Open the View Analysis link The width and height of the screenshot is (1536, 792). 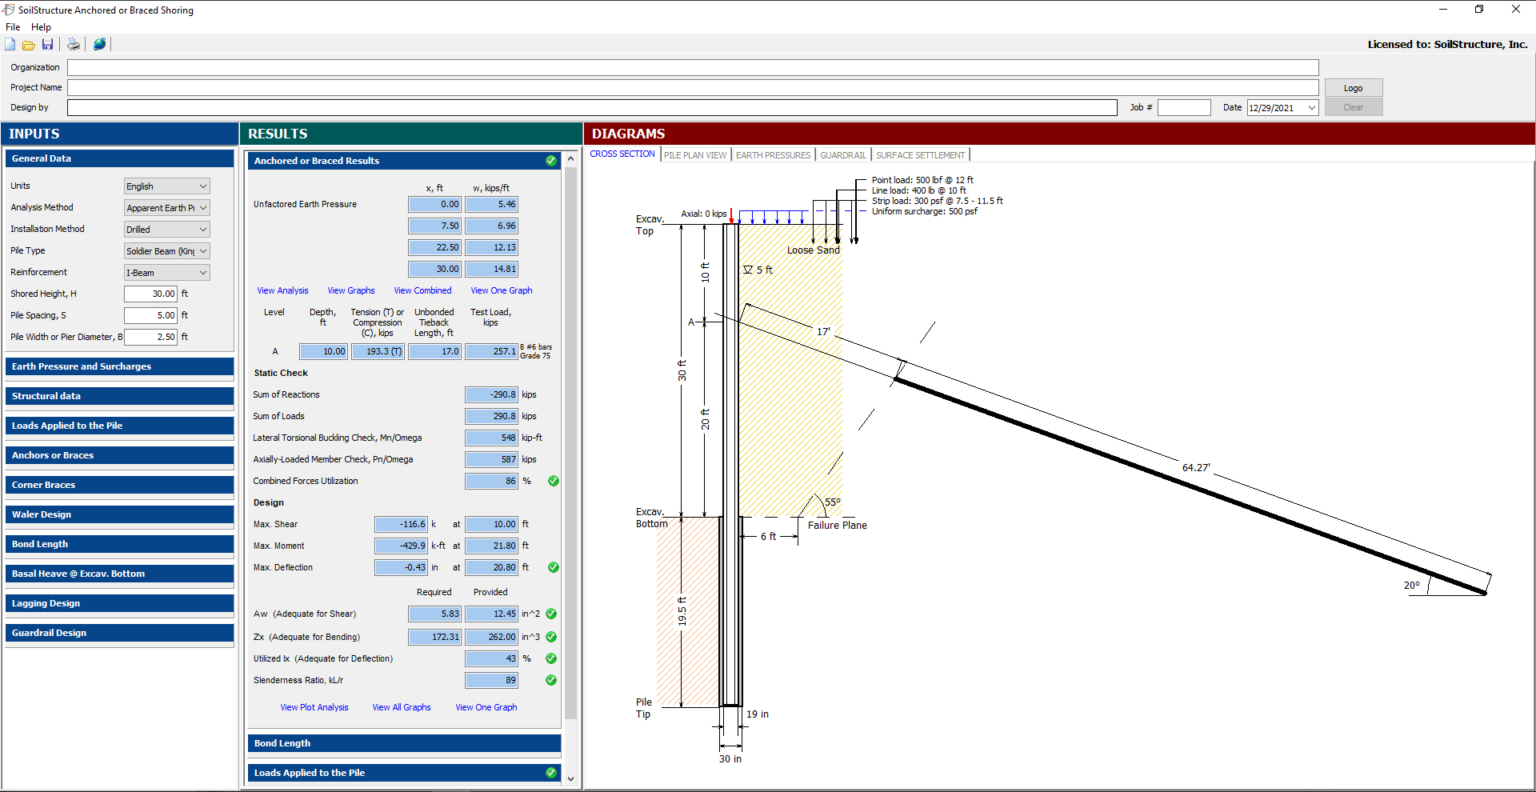click(x=283, y=291)
